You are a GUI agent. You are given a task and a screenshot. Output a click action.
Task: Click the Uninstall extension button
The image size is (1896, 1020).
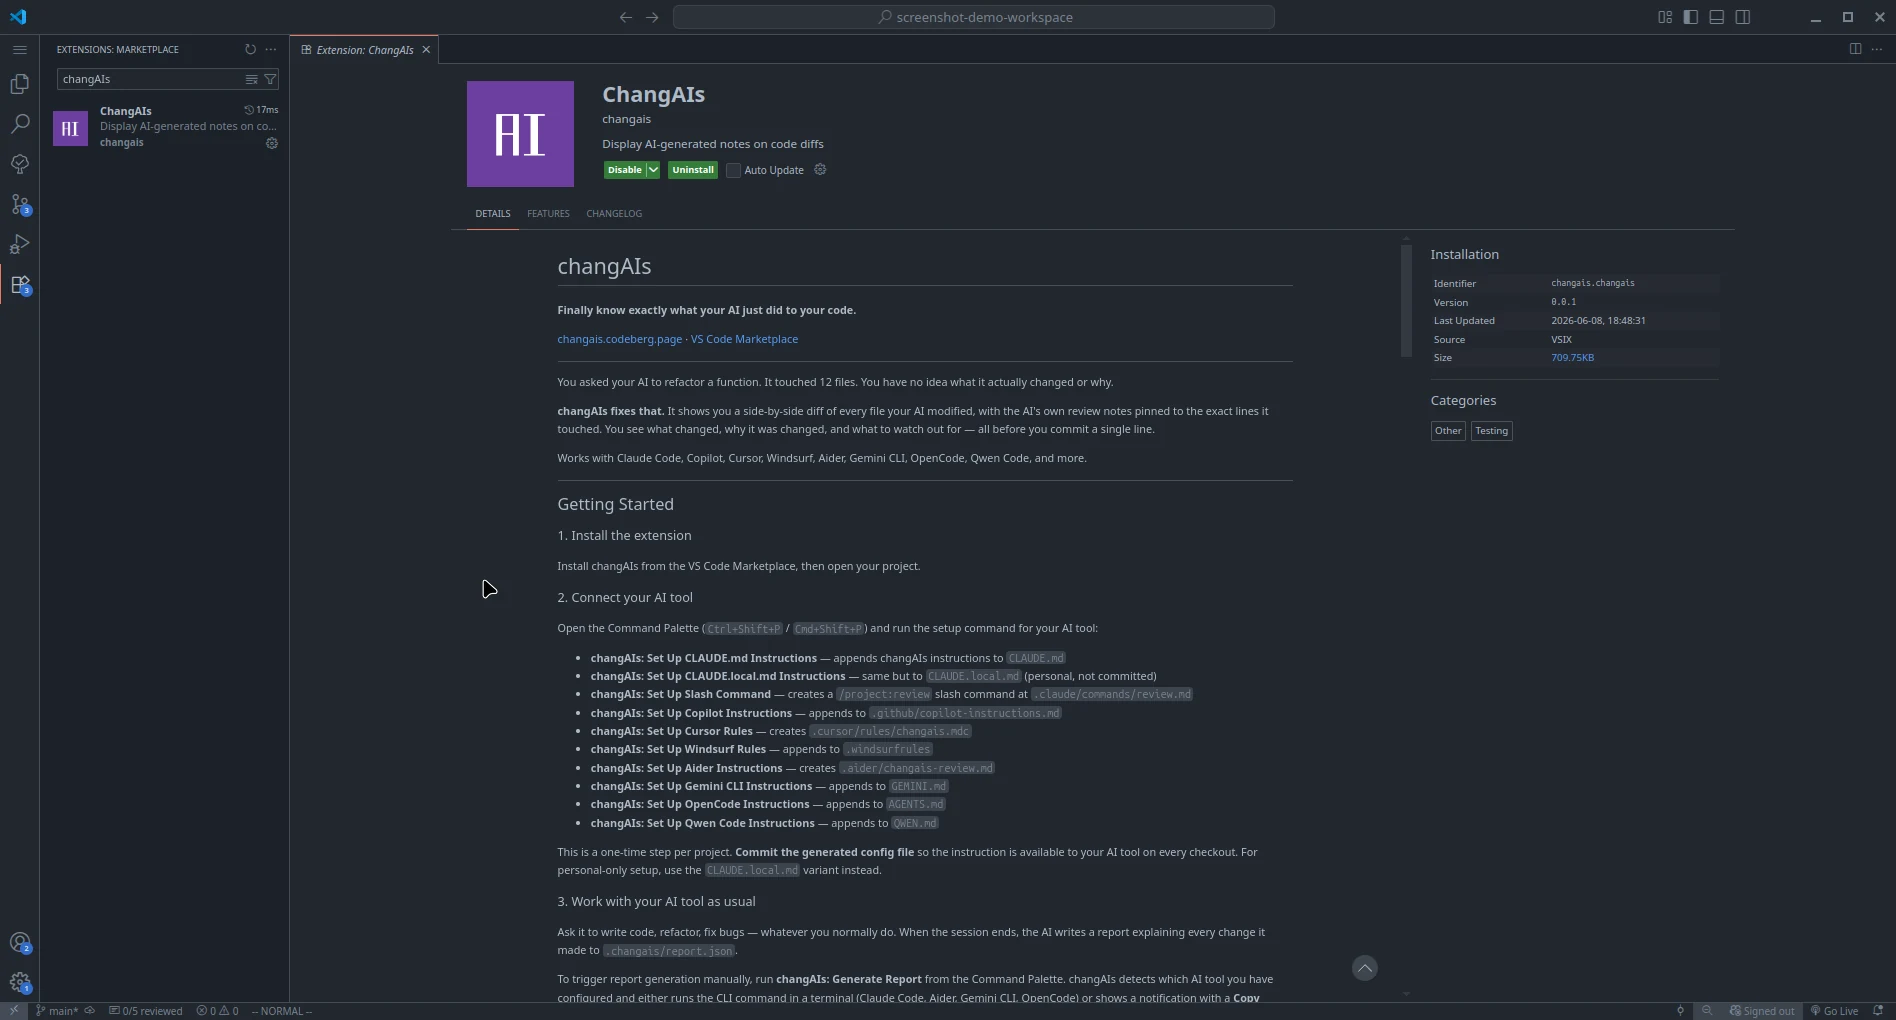coord(693,170)
